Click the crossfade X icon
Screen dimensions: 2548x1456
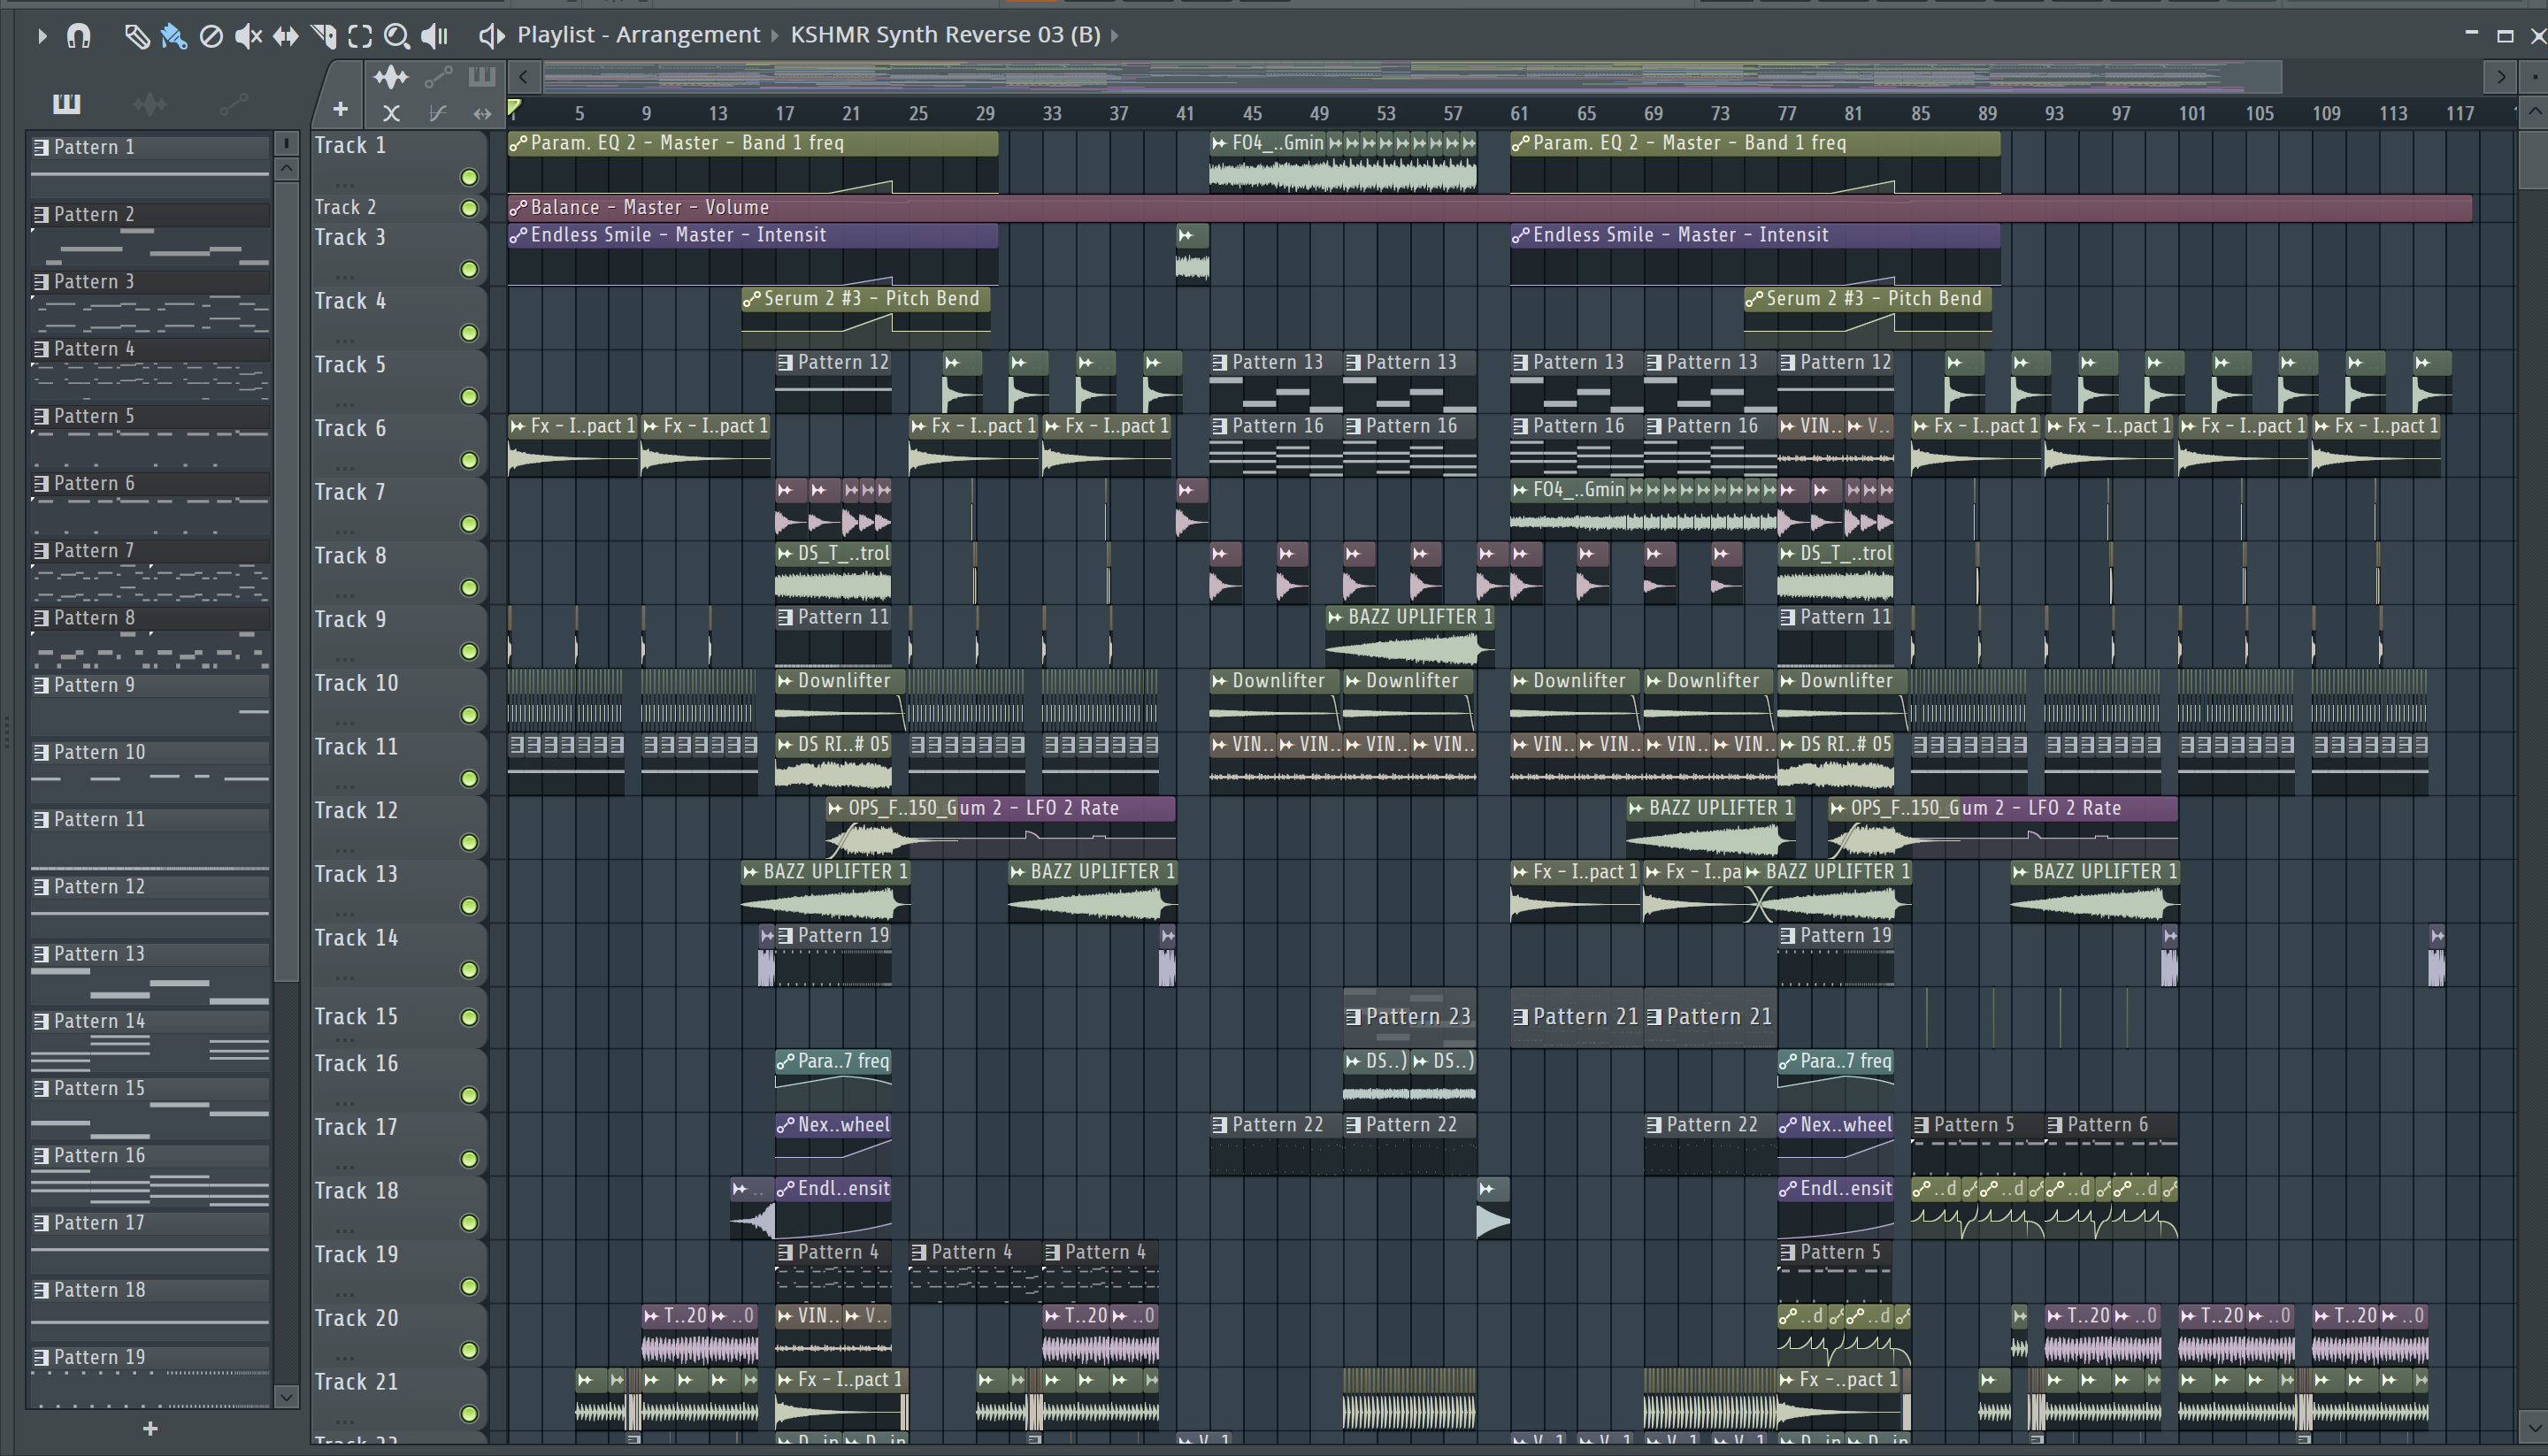coord(391,113)
